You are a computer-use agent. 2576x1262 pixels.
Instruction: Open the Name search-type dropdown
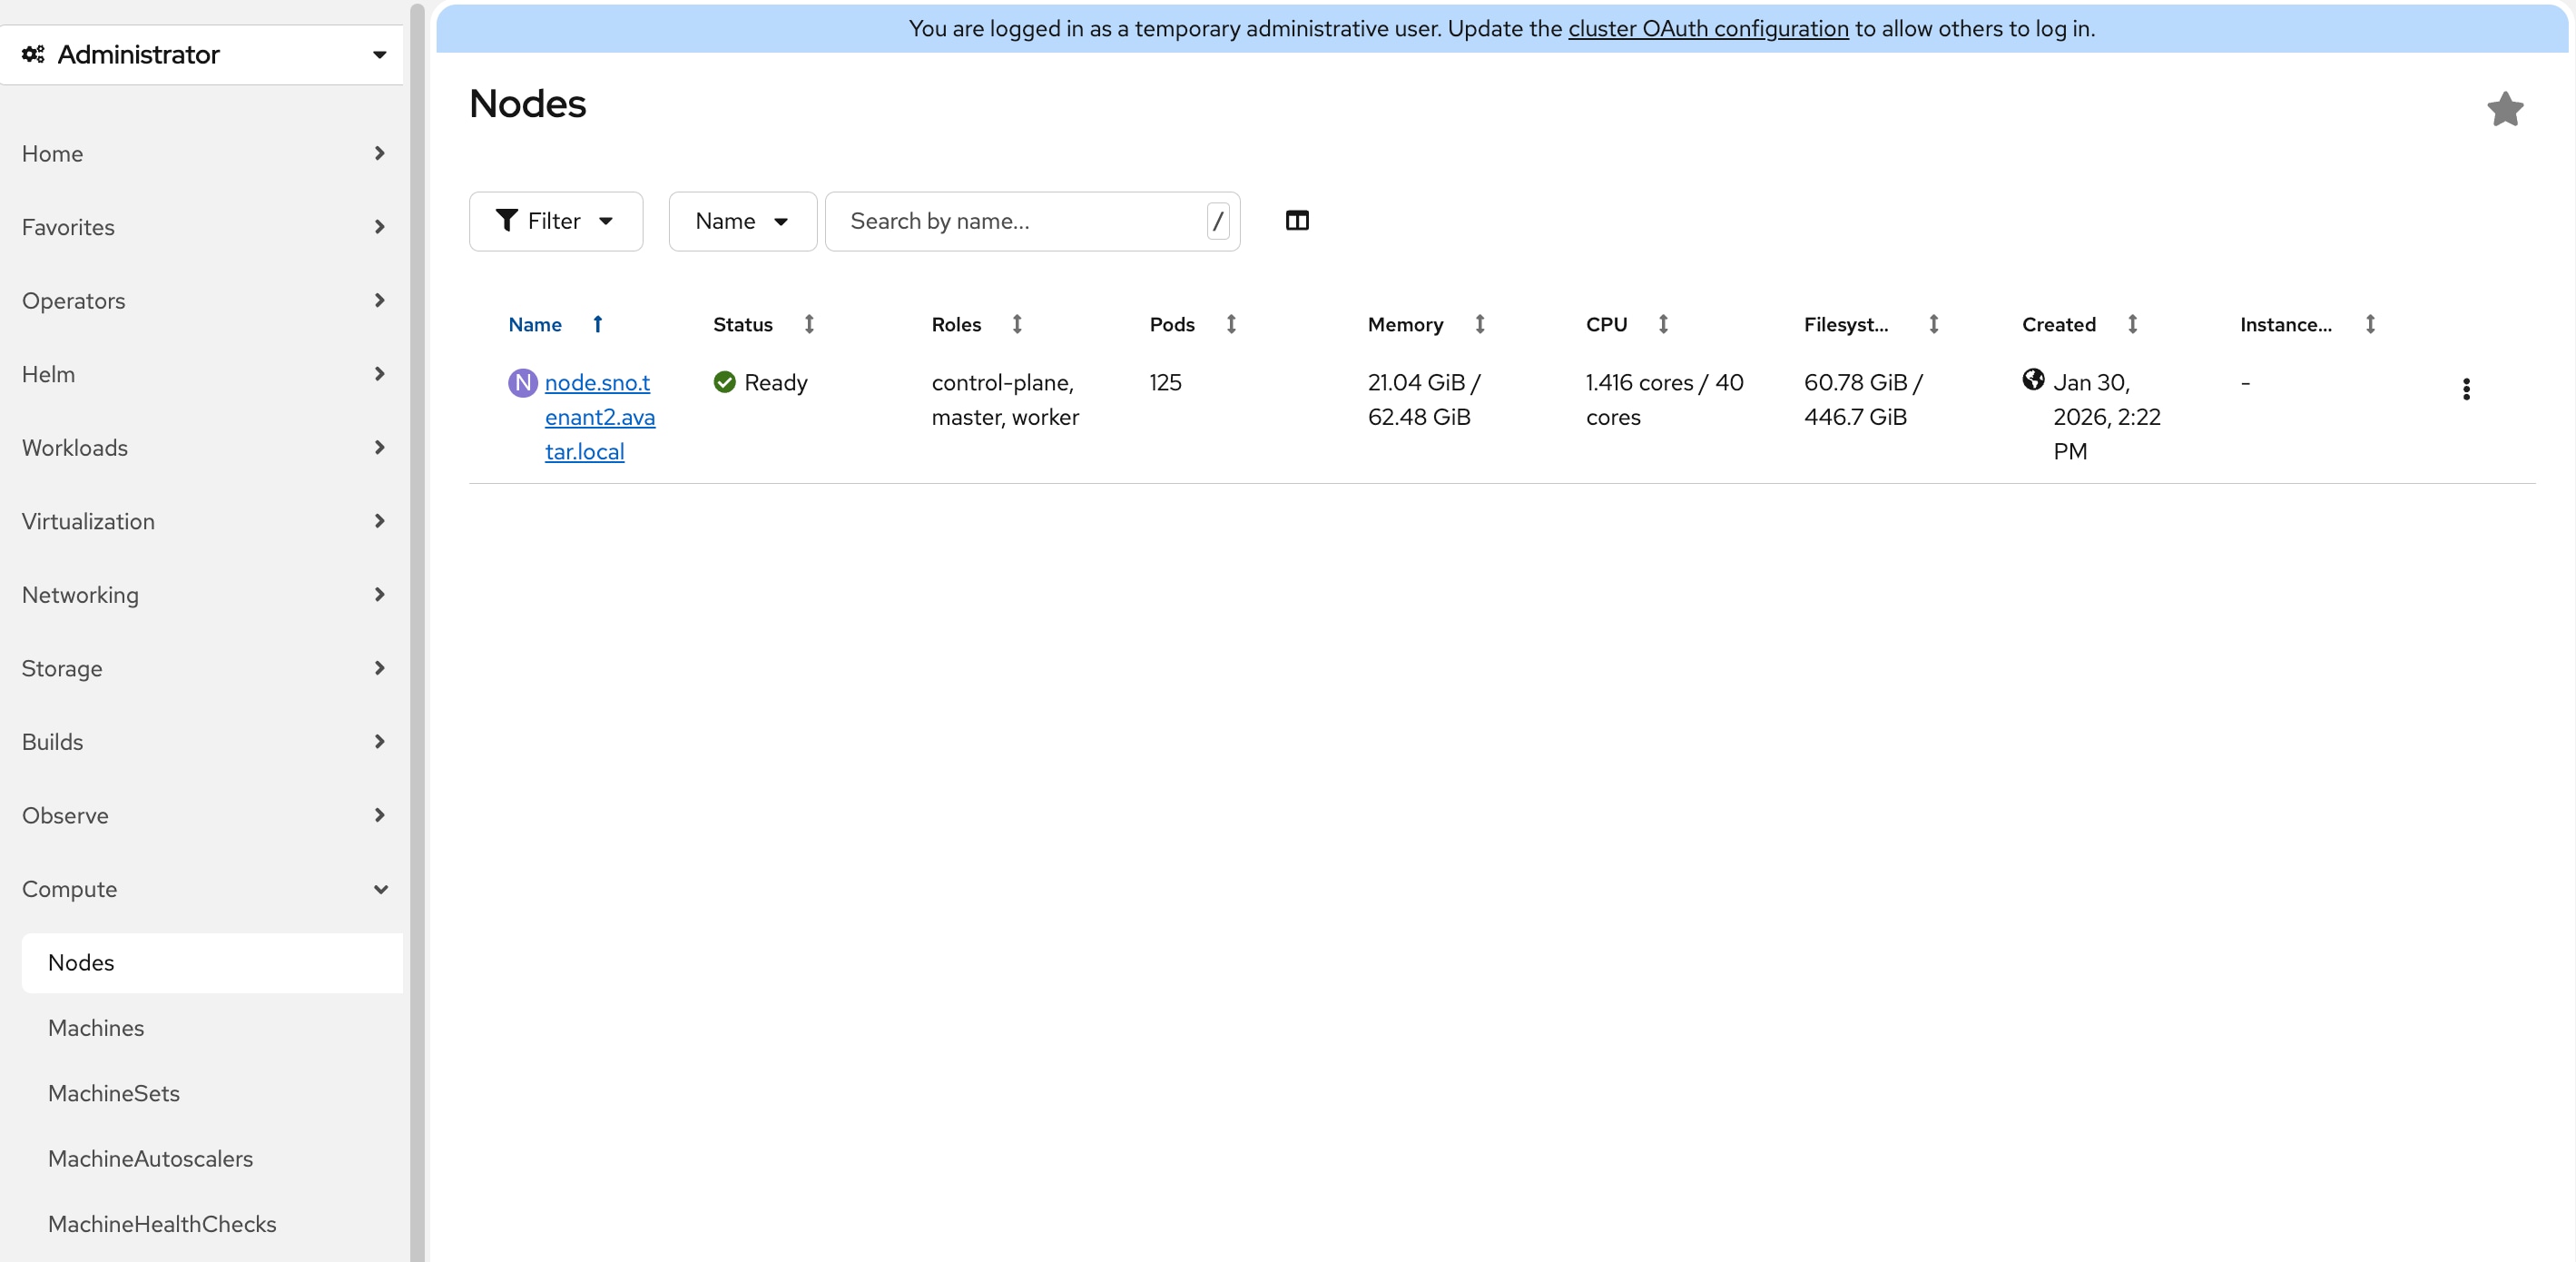pos(742,221)
